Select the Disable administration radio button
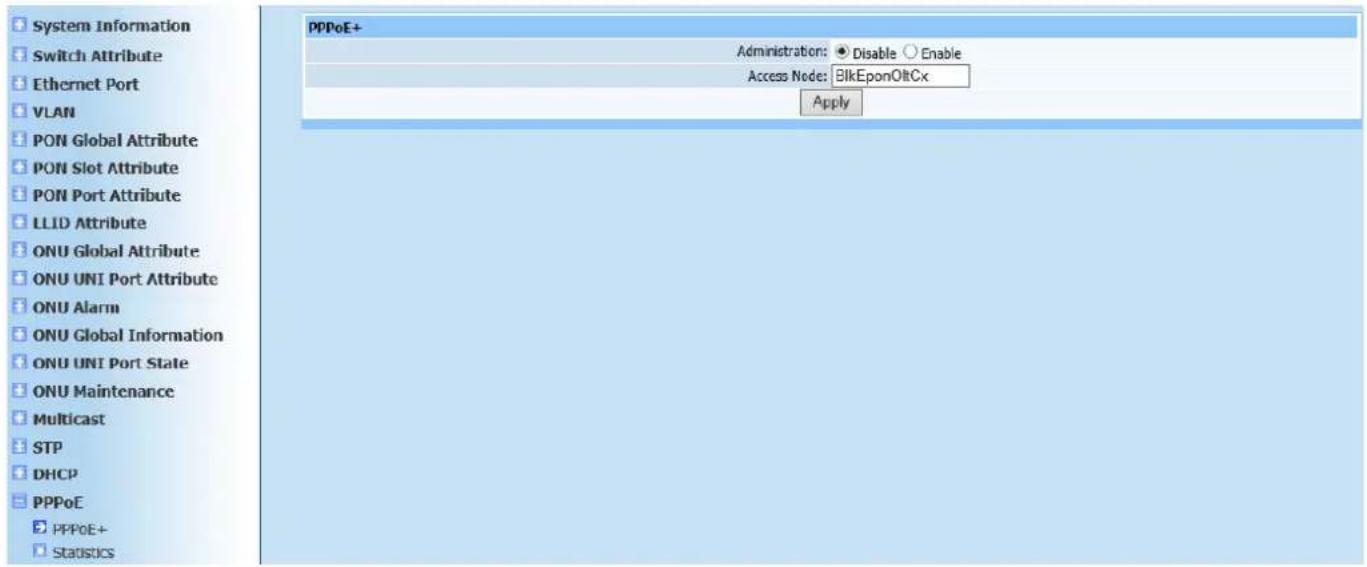 842,53
